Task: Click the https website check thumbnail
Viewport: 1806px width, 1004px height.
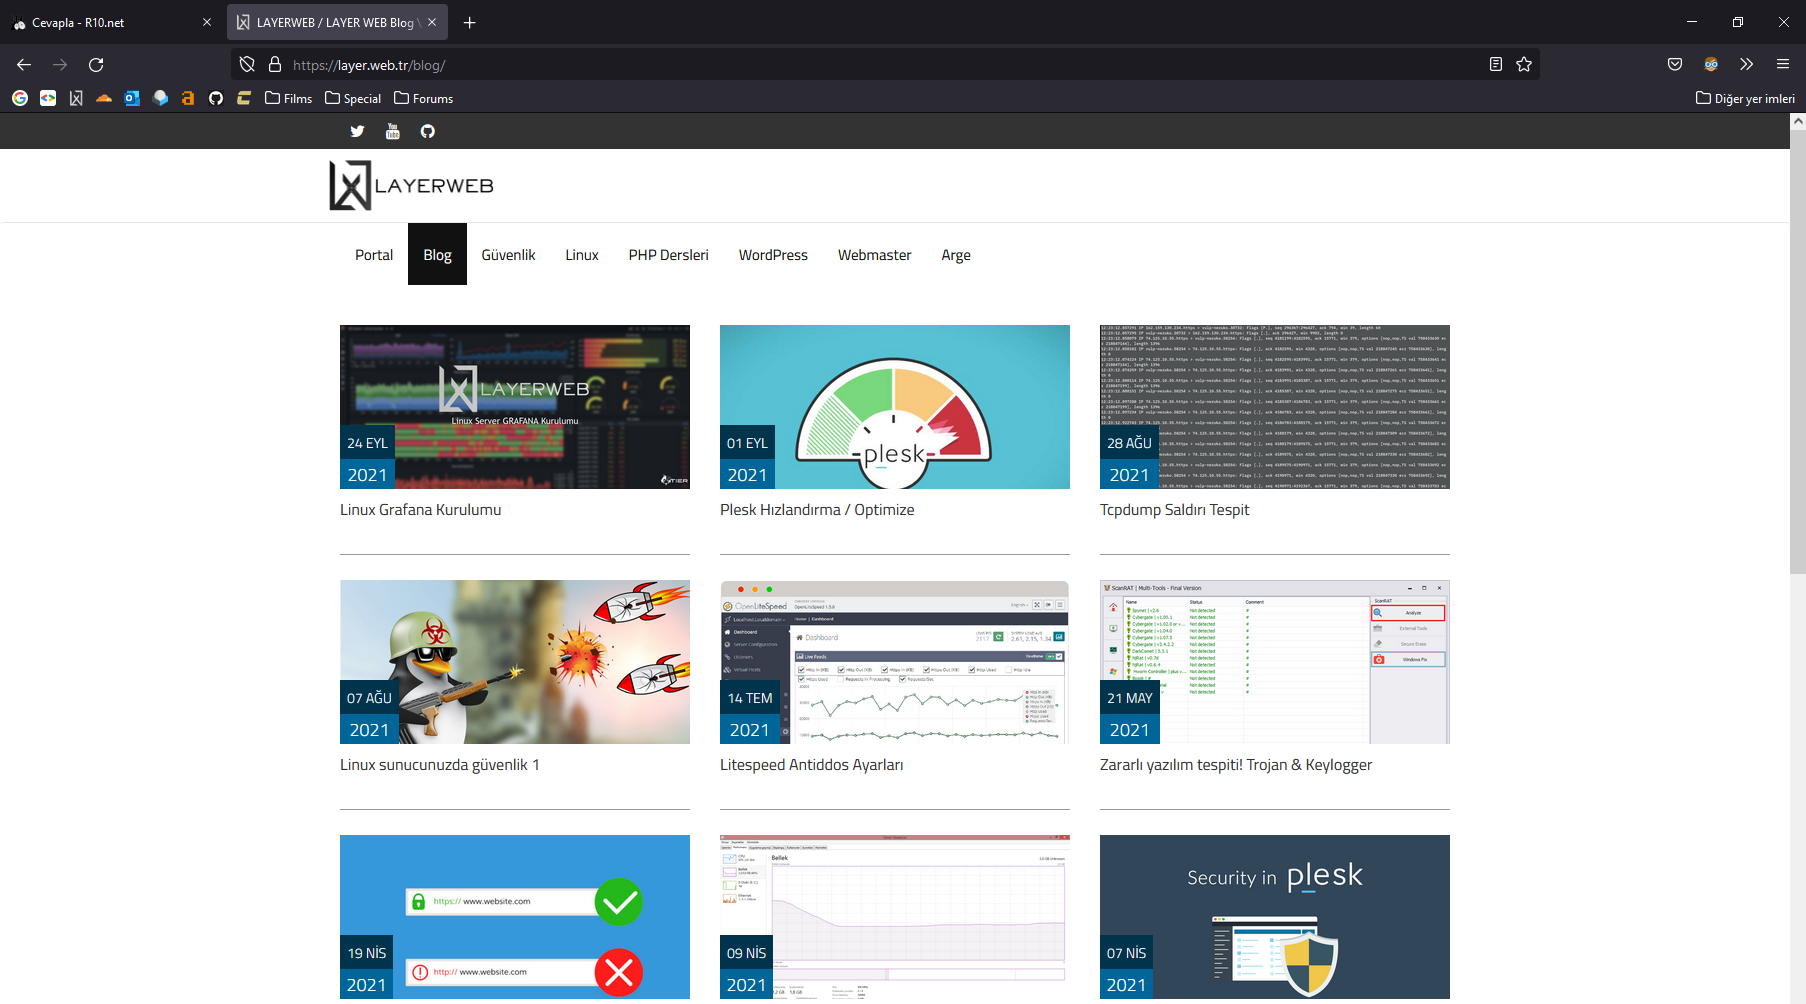Action: tap(515, 917)
